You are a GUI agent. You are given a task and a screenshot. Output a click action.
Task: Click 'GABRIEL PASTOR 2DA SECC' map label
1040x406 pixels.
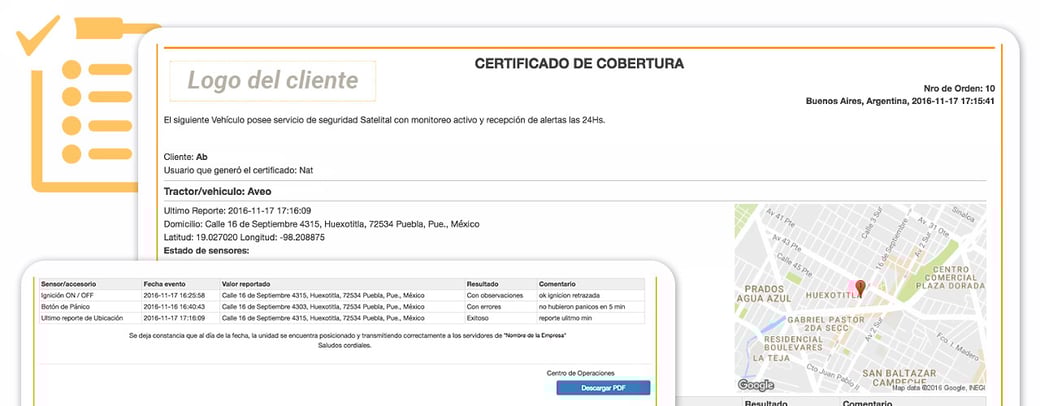coord(824,324)
